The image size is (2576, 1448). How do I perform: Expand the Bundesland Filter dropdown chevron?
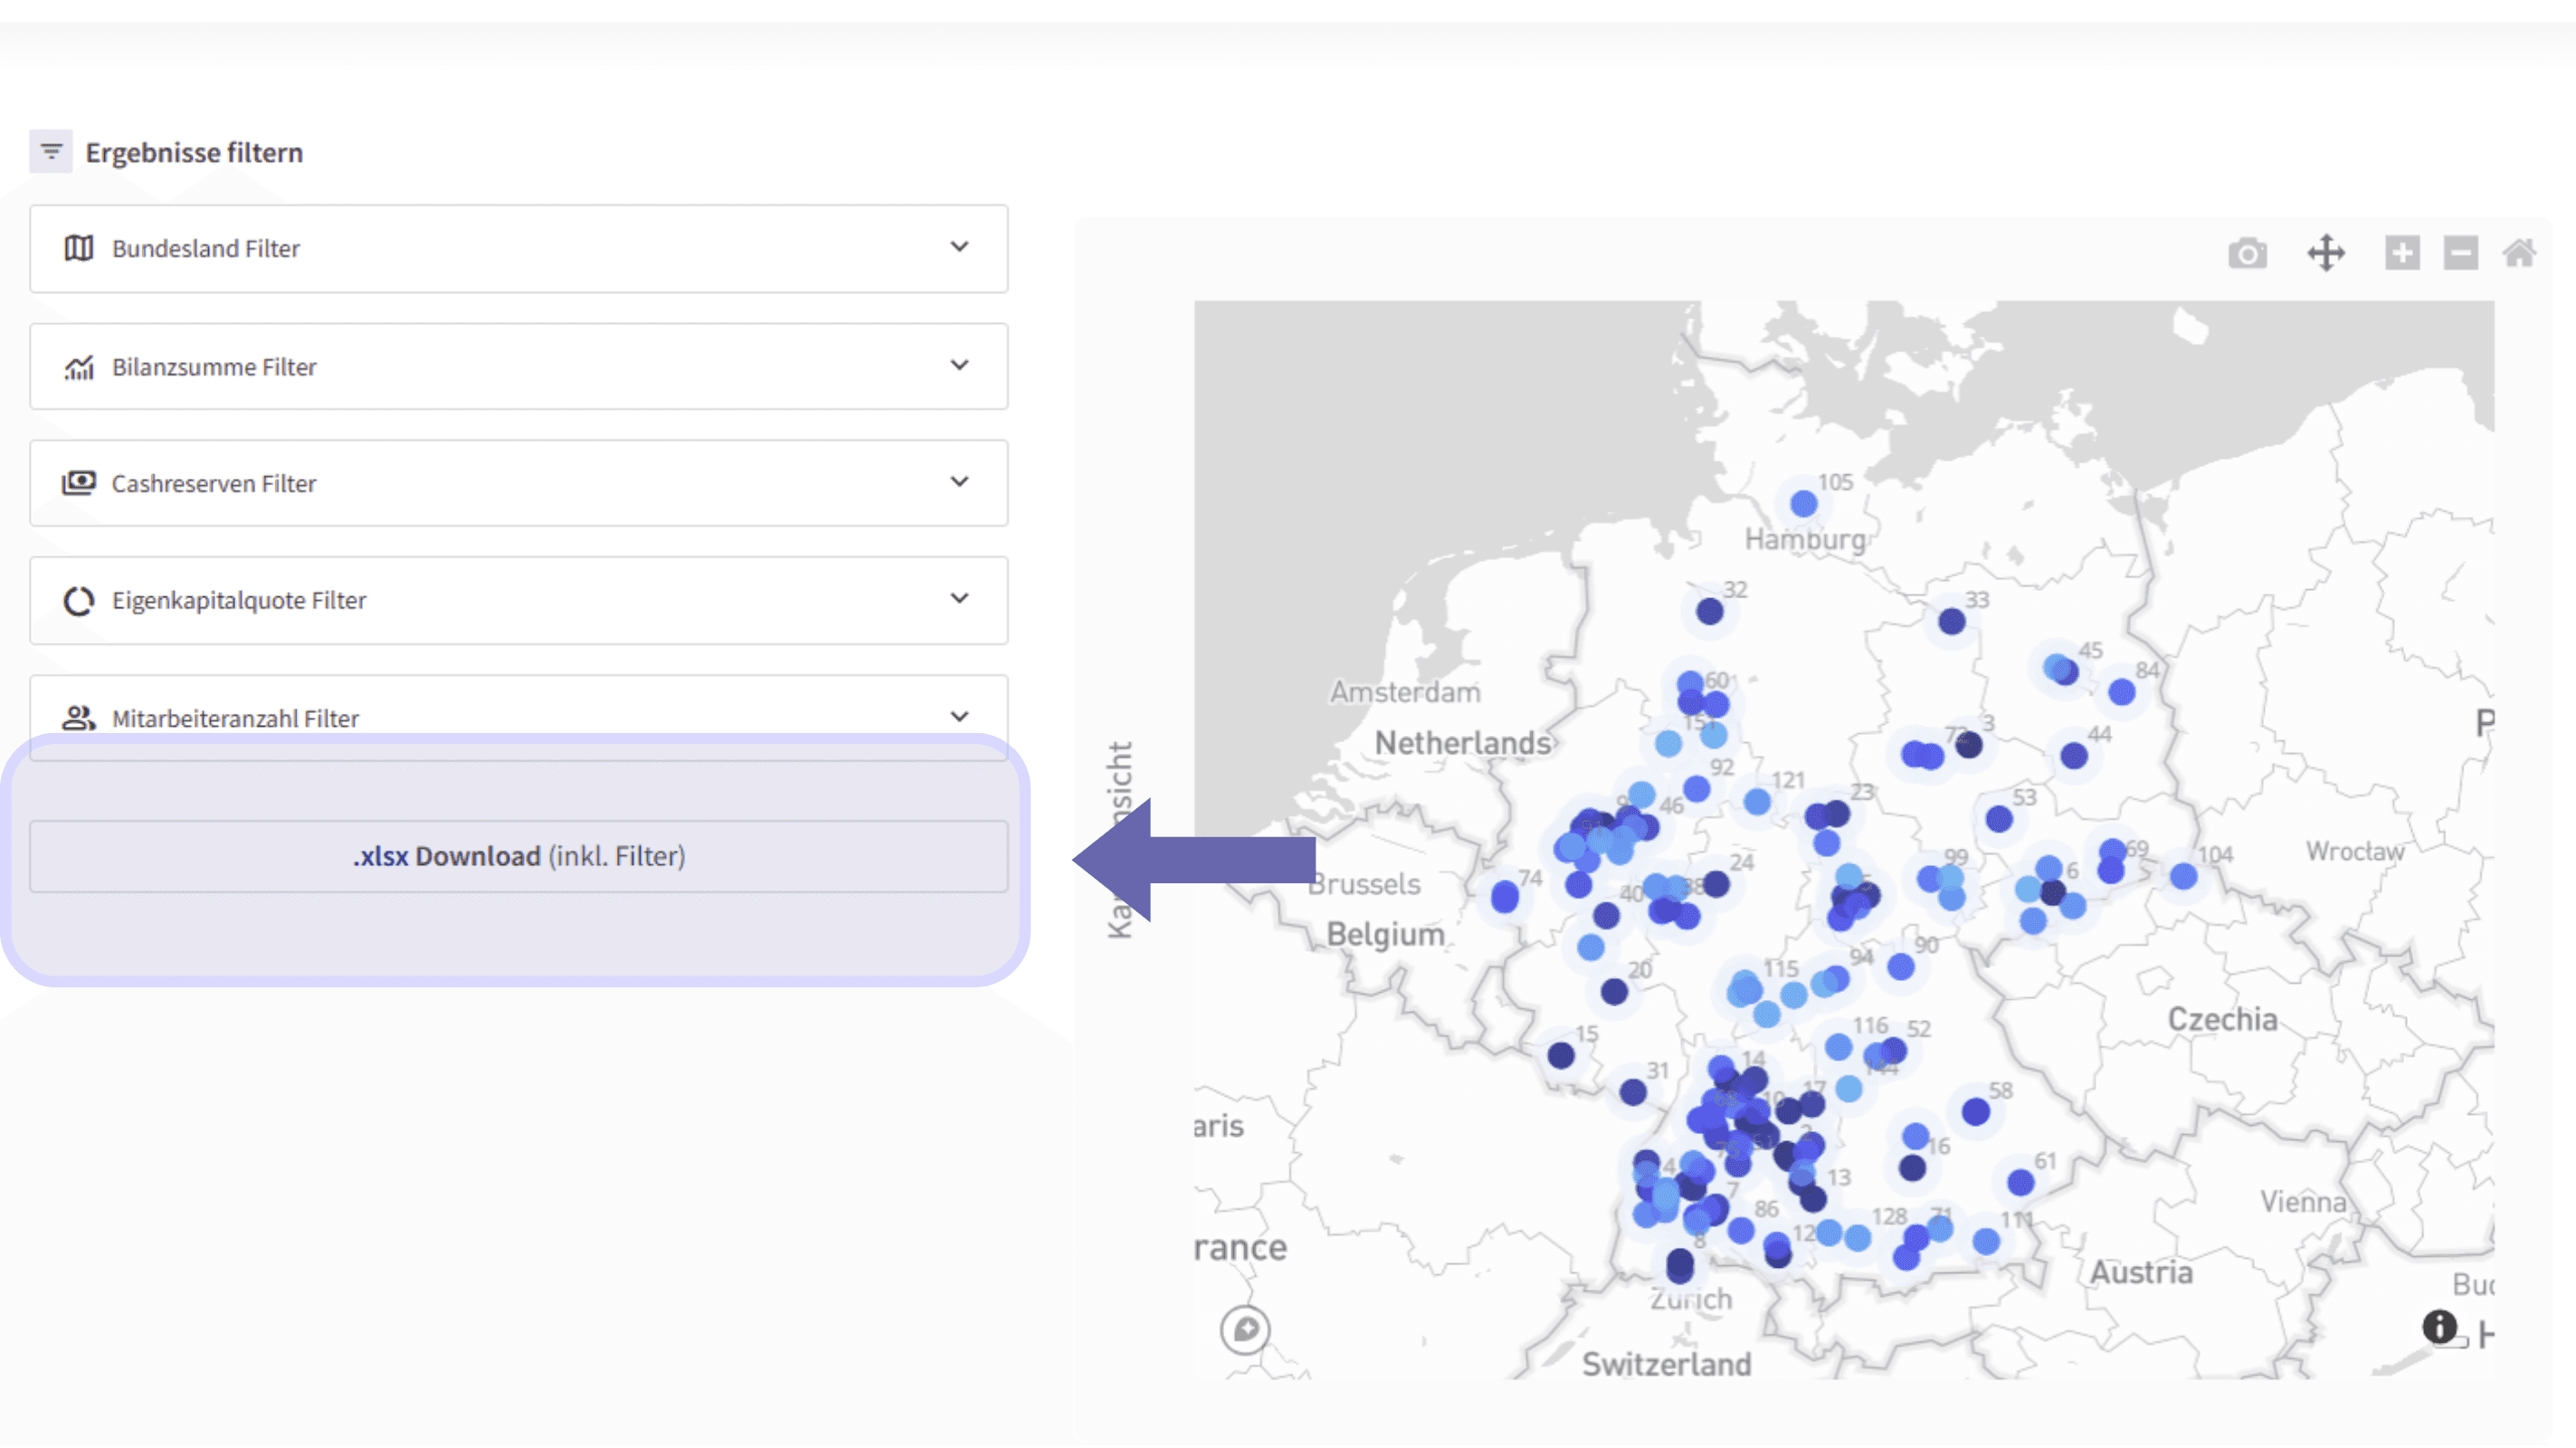pyautogui.click(x=959, y=247)
